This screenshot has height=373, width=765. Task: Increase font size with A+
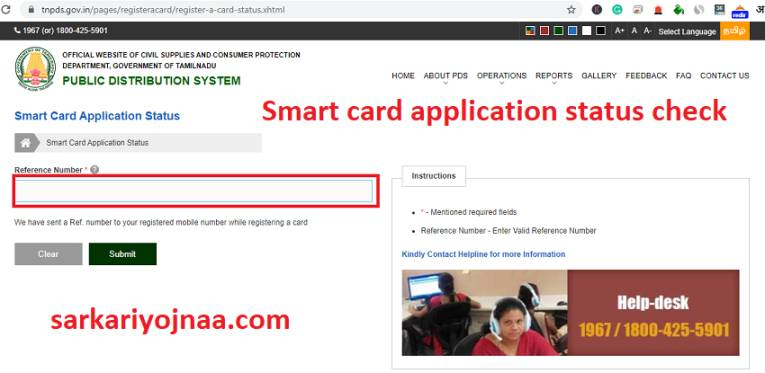click(619, 31)
